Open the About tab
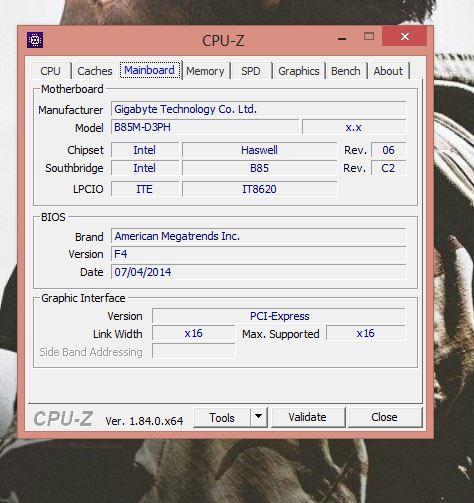 point(388,71)
